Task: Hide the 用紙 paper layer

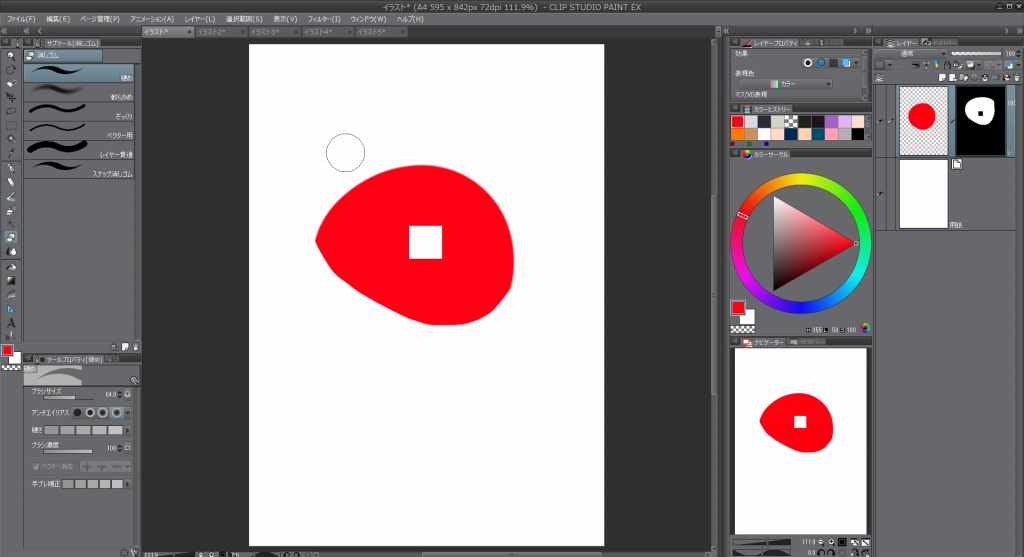Action: 880,193
